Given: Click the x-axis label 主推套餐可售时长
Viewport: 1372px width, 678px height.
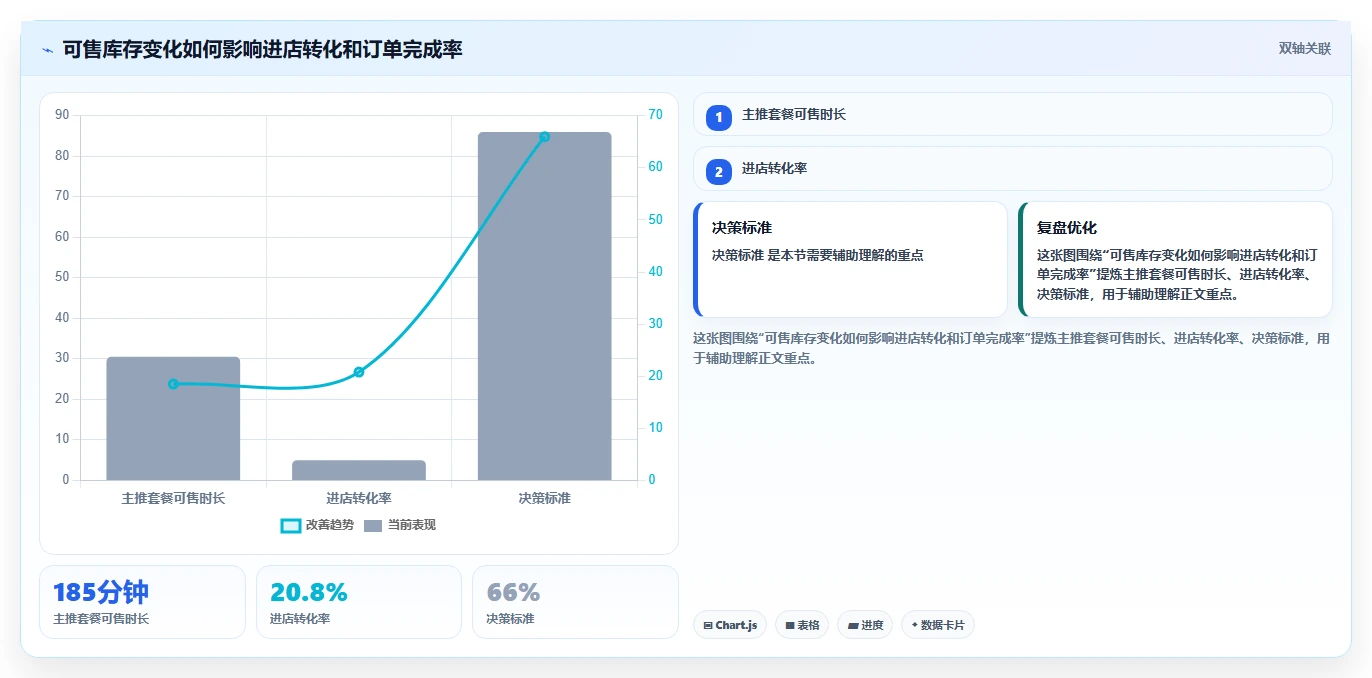Looking at the screenshot, I should [173, 498].
